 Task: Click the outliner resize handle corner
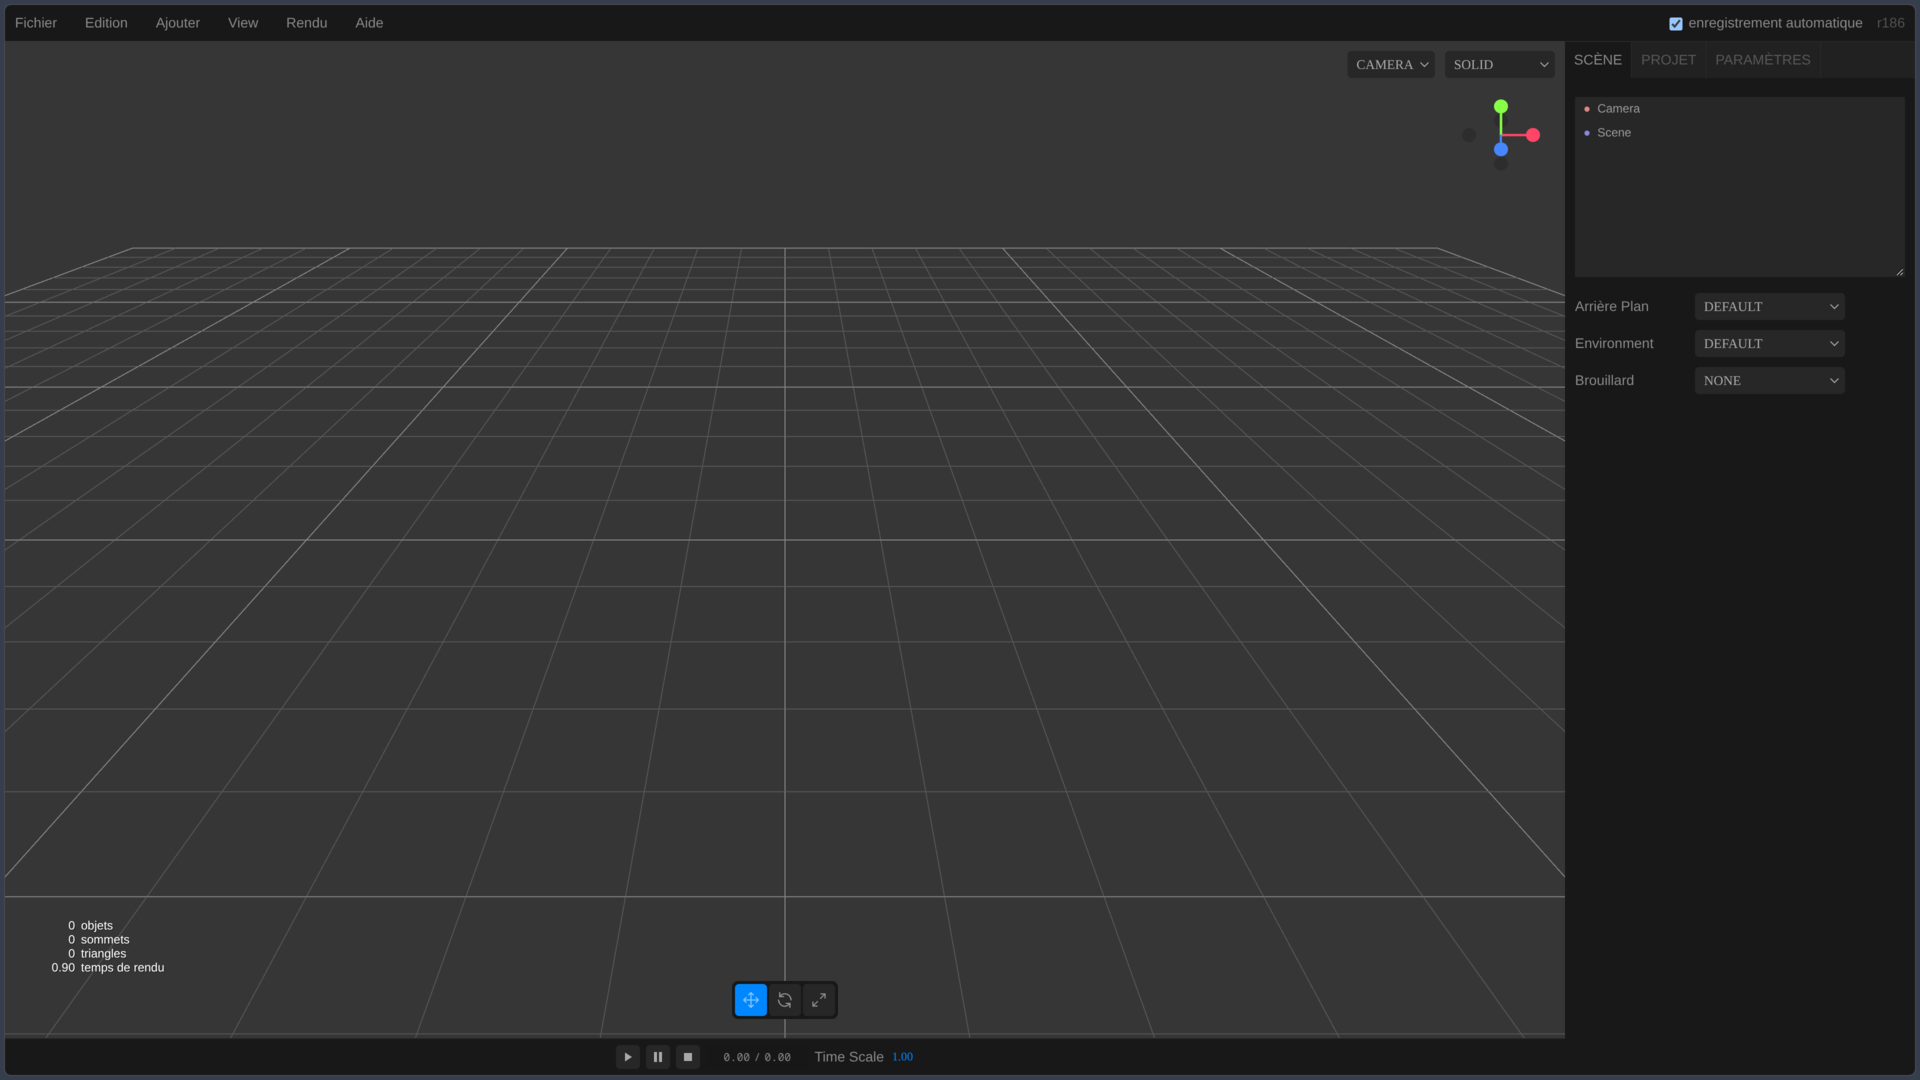tap(1899, 271)
